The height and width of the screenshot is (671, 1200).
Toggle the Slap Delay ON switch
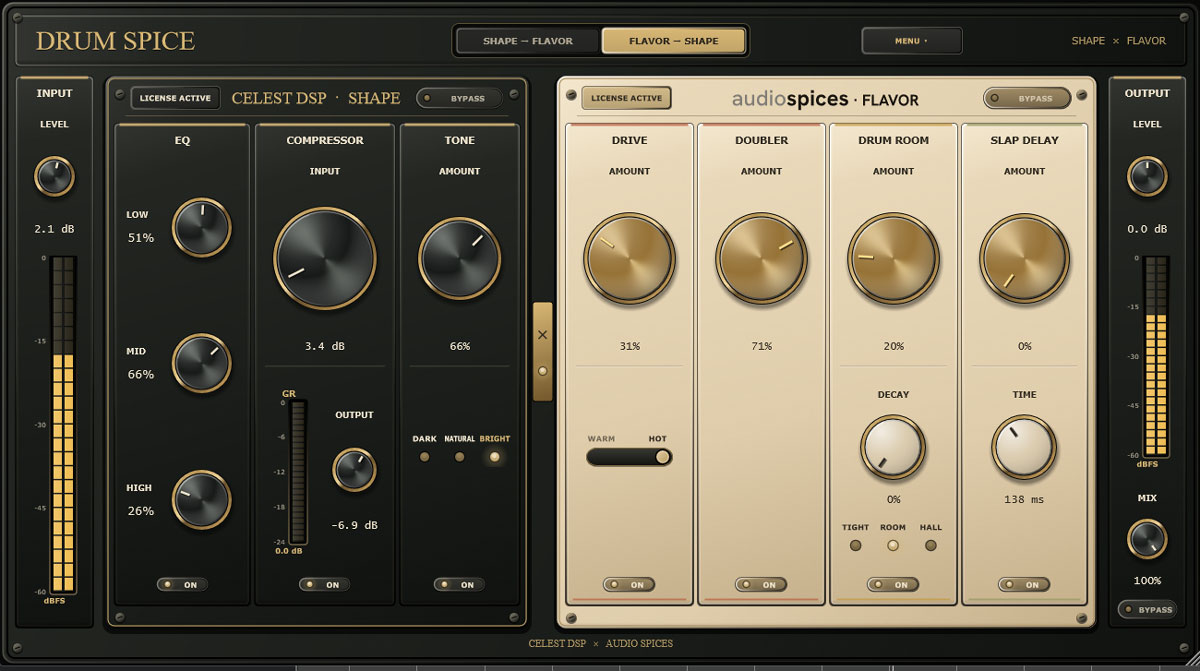click(x=1024, y=584)
